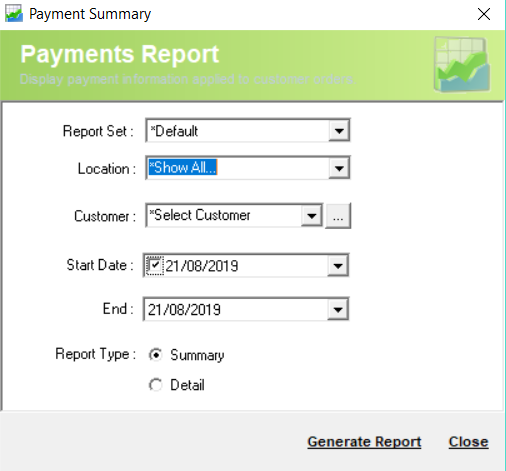Click the Payments Report heading text

coord(120,54)
